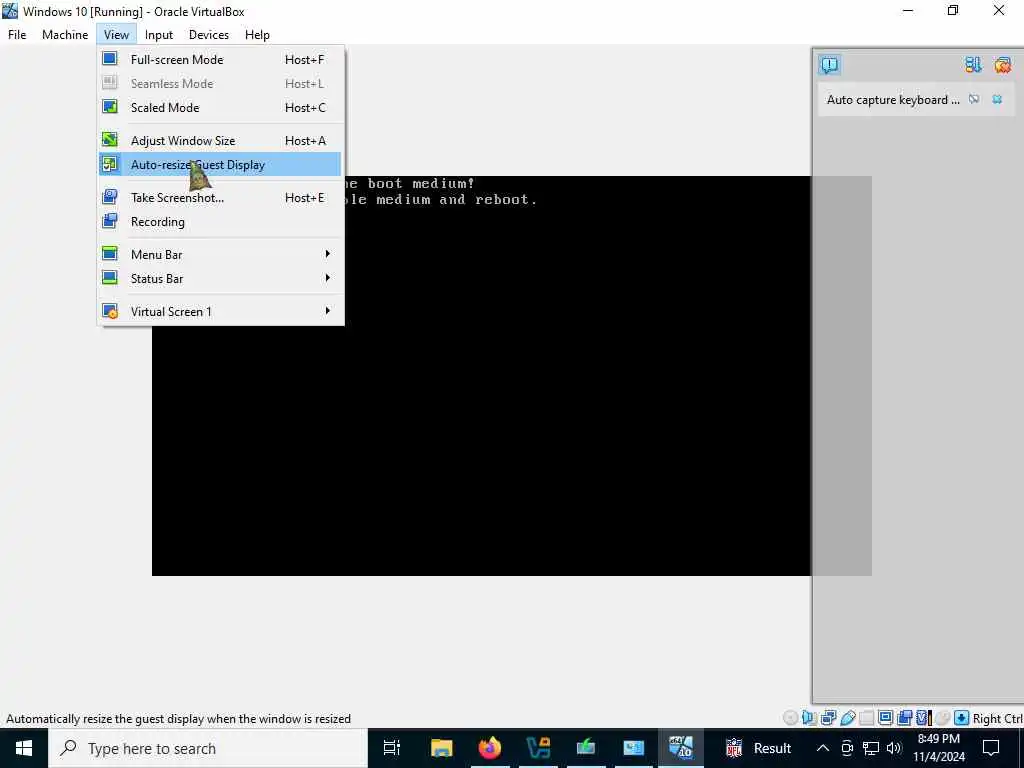Screen dimensions: 1024x768
Task: Toggle Auto-resize Guest Display option
Action: coord(220,165)
